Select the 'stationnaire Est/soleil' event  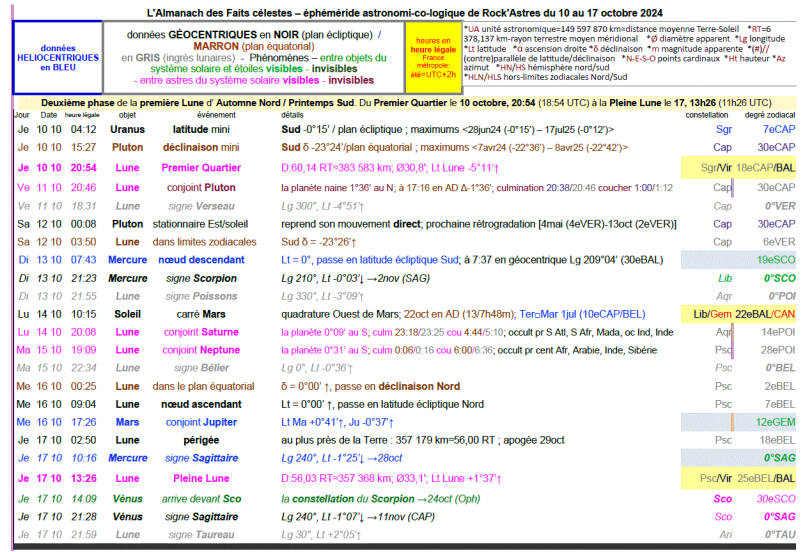200,224
